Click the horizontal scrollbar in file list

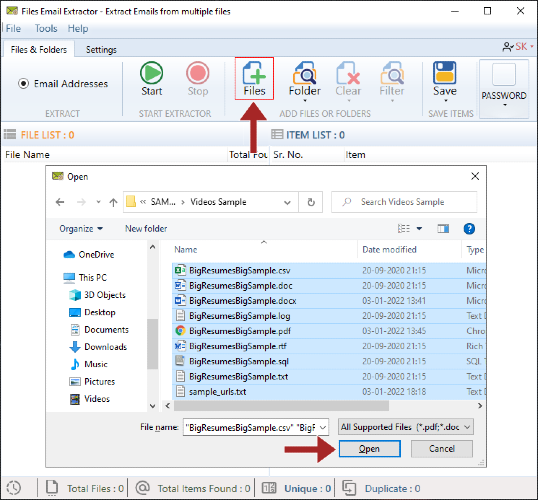click(x=281, y=406)
